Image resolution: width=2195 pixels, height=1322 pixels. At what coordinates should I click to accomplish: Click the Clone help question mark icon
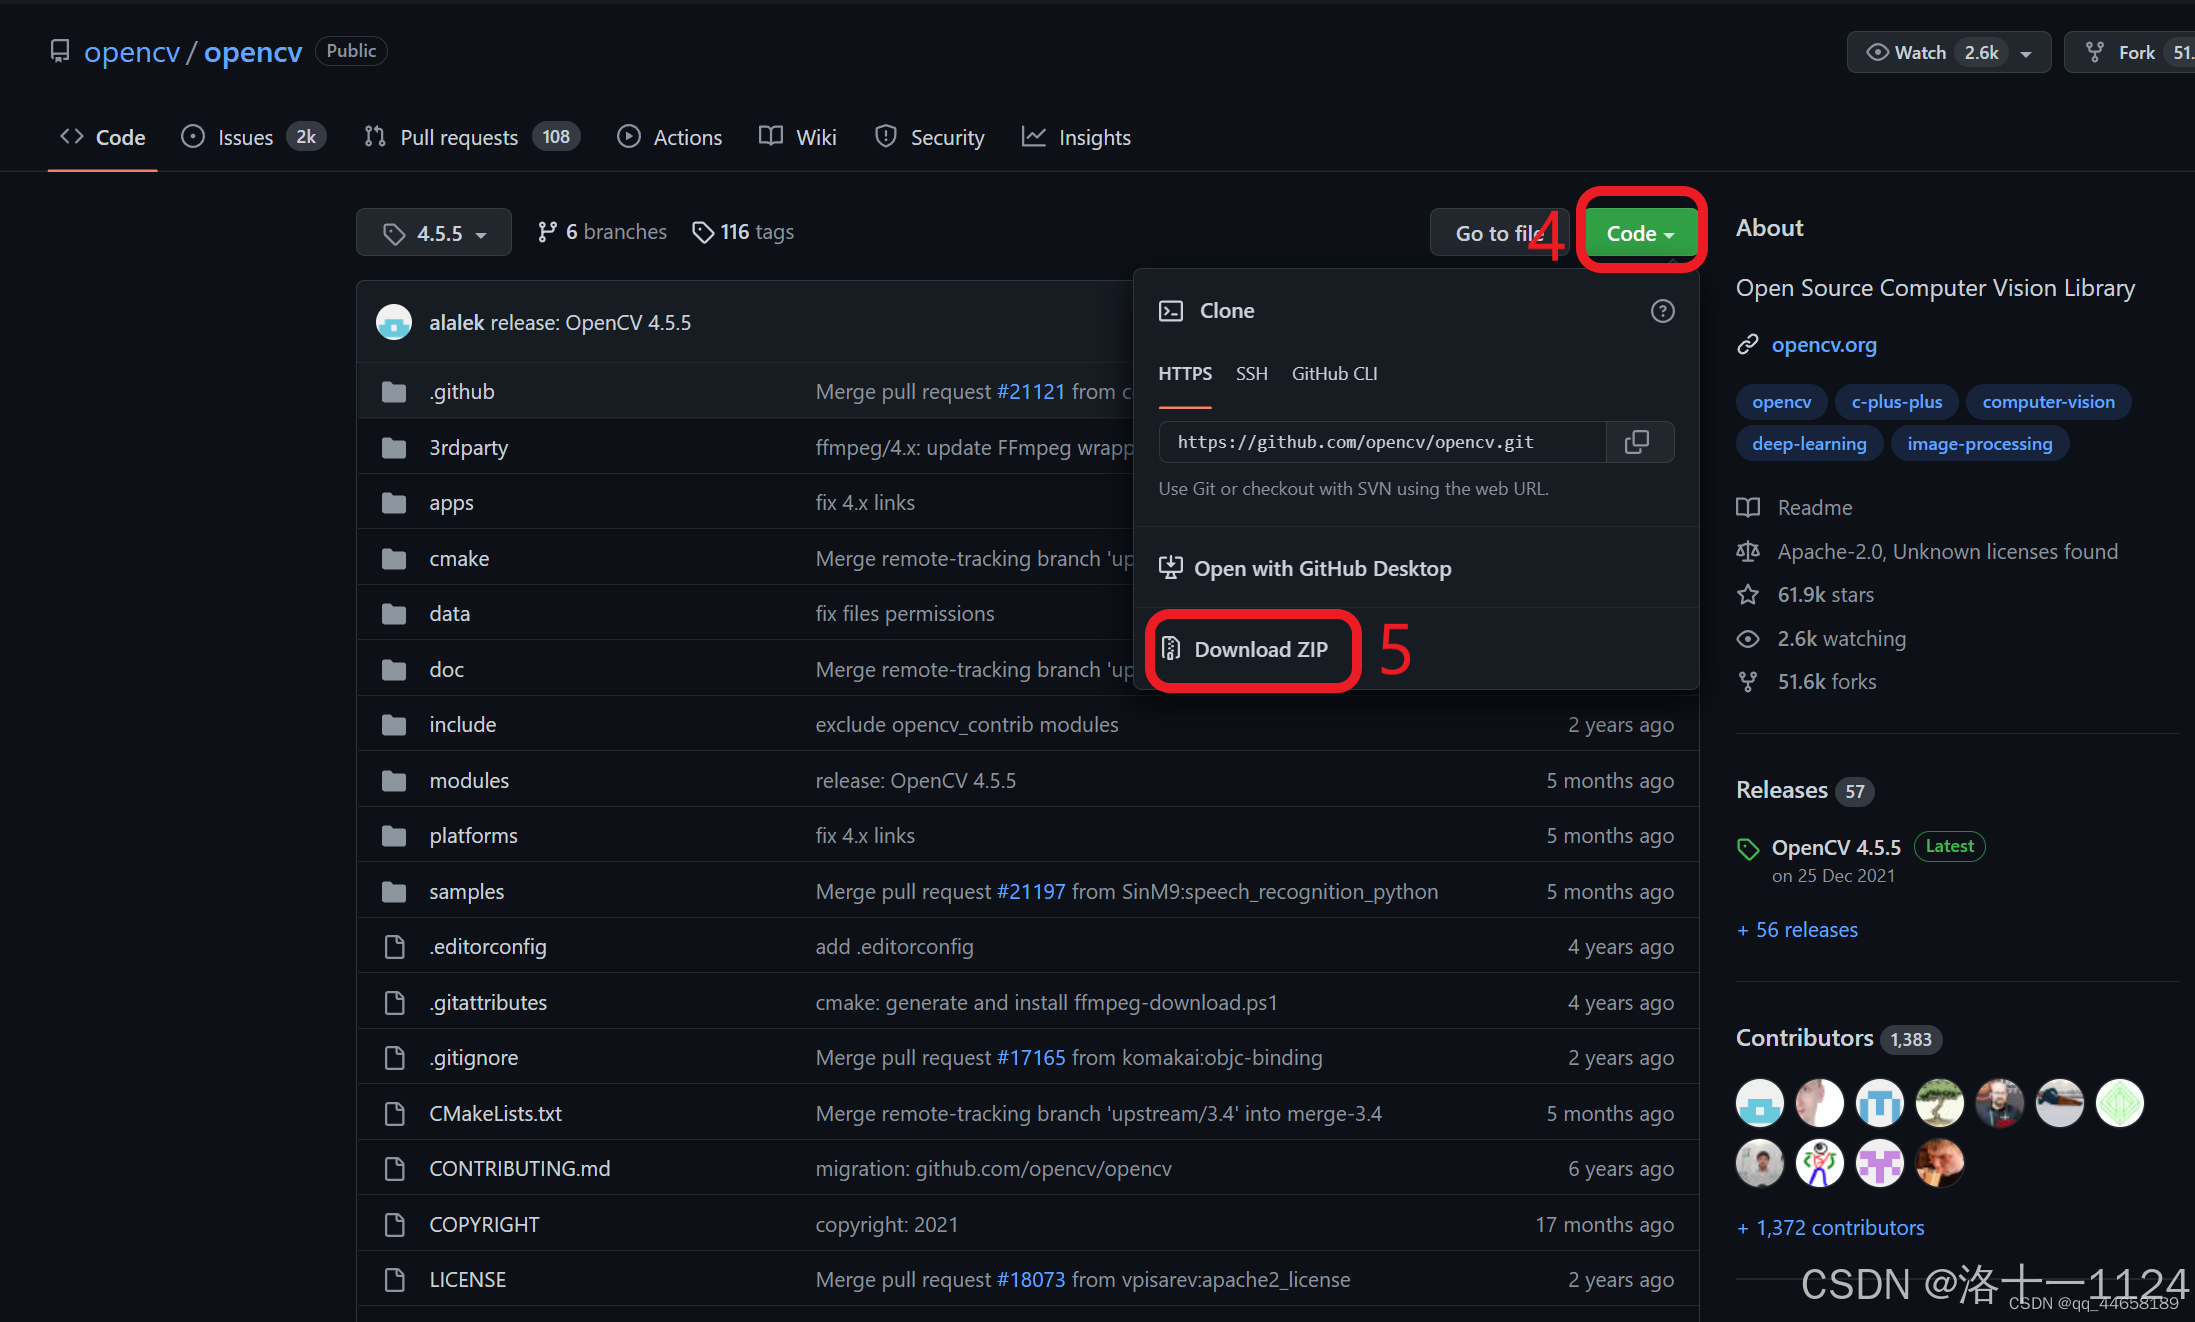point(1662,311)
